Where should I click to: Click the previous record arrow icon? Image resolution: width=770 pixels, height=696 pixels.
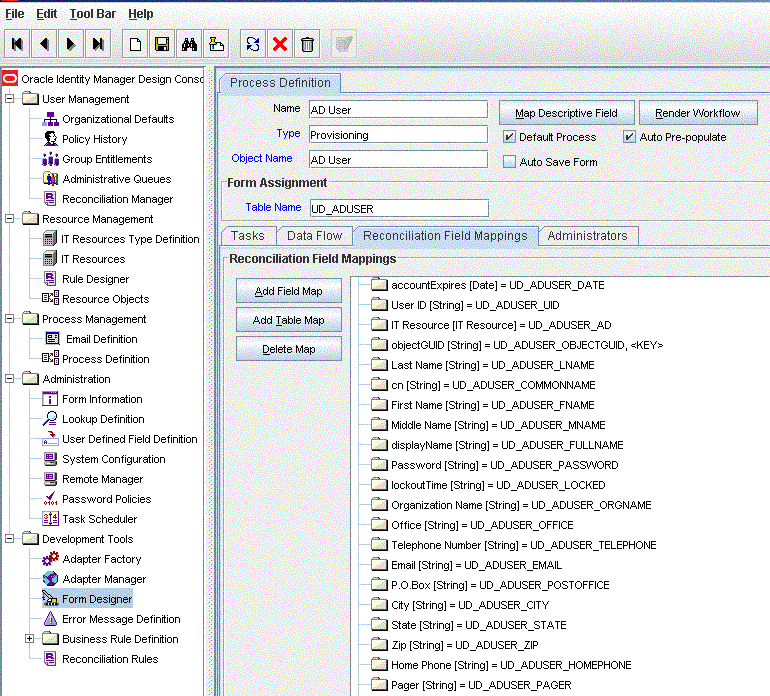click(44, 45)
